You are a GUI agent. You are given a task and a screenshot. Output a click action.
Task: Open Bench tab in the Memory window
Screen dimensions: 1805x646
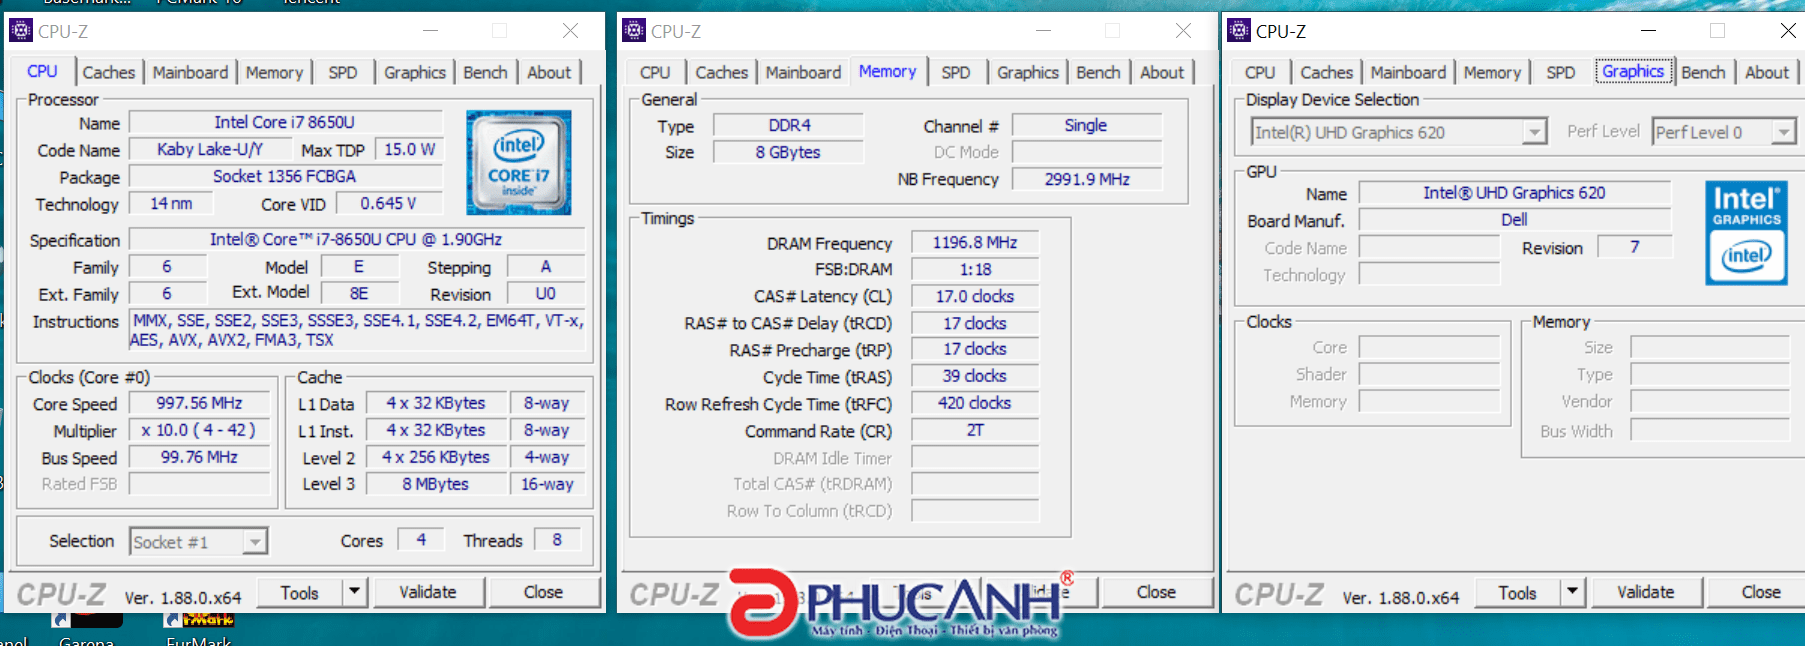(x=1098, y=72)
